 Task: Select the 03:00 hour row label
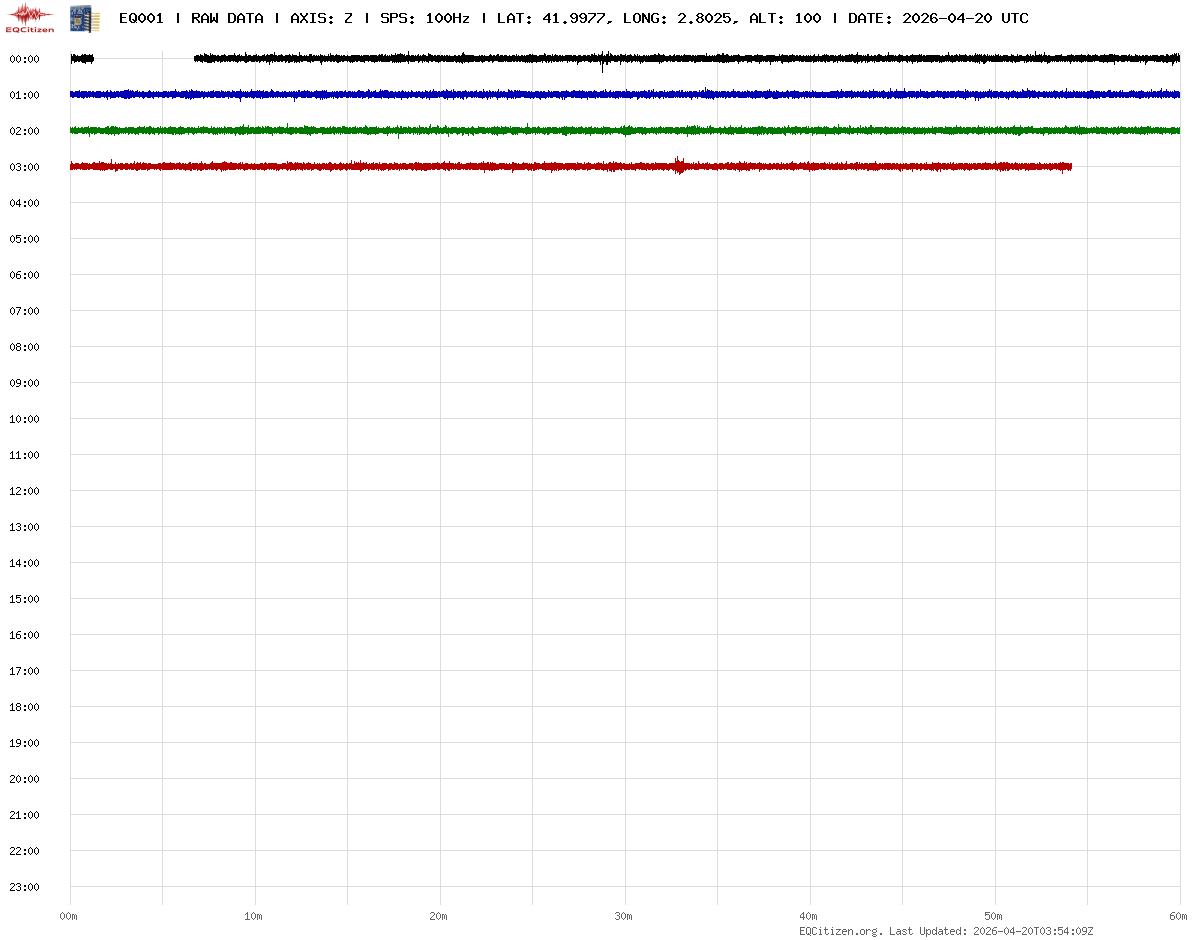[x=24, y=167]
